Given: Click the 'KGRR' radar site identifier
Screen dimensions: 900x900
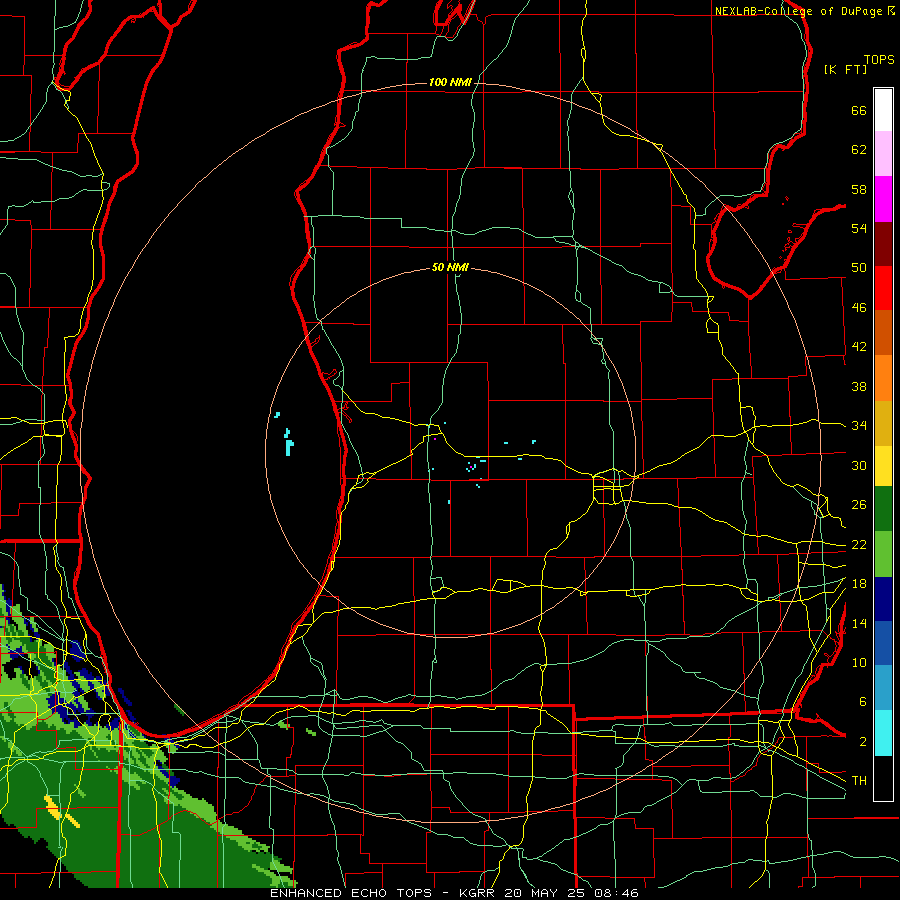Looking at the screenshot, I should pyautogui.click(x=477, y=893).
